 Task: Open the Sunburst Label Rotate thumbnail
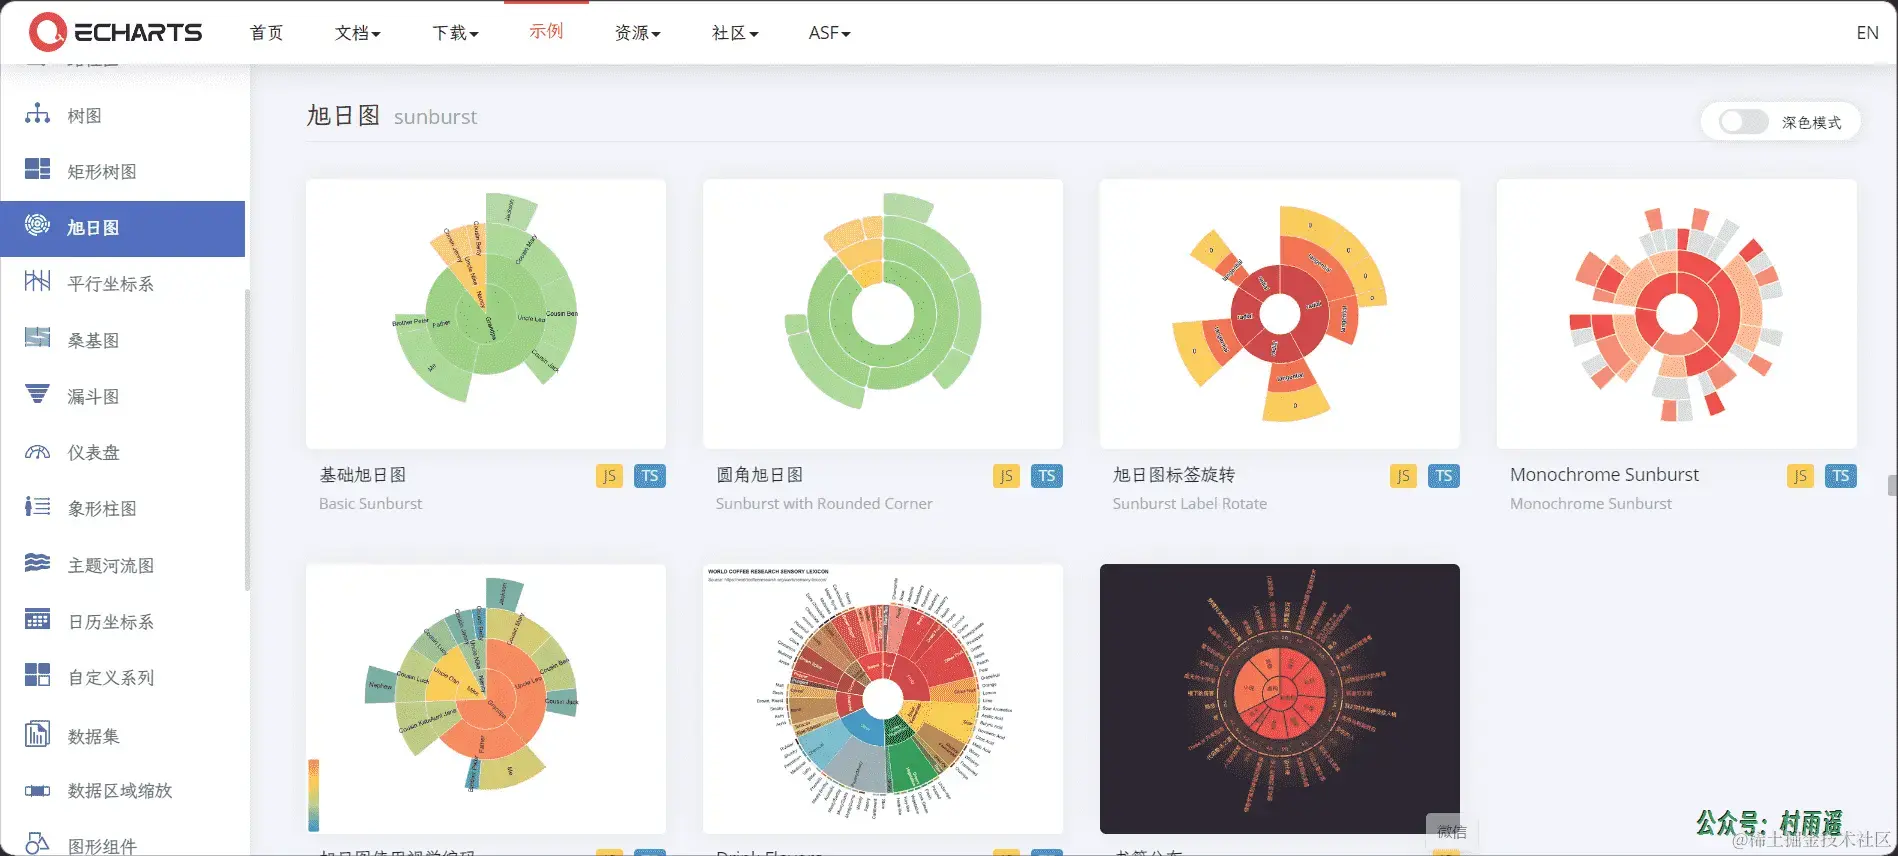[1280, 314]
